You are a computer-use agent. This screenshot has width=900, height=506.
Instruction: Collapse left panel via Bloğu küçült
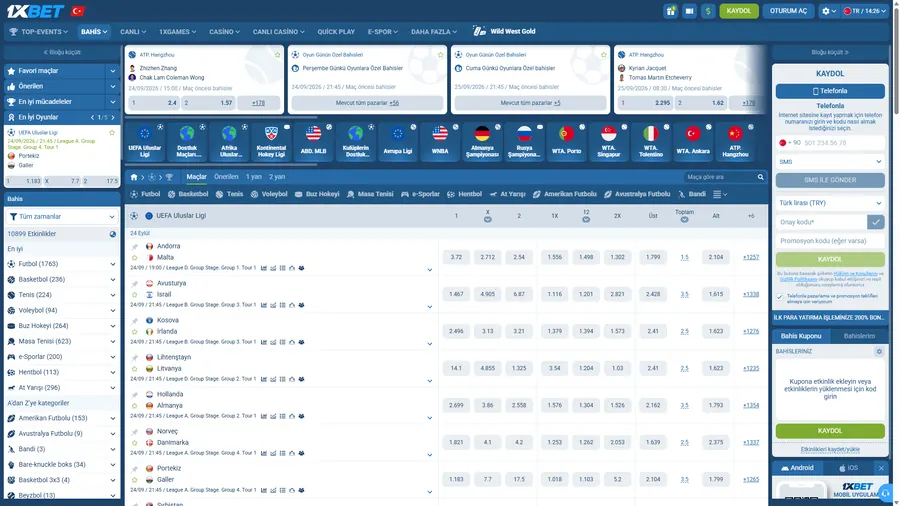pyautogui.click(x=62, y=52)
